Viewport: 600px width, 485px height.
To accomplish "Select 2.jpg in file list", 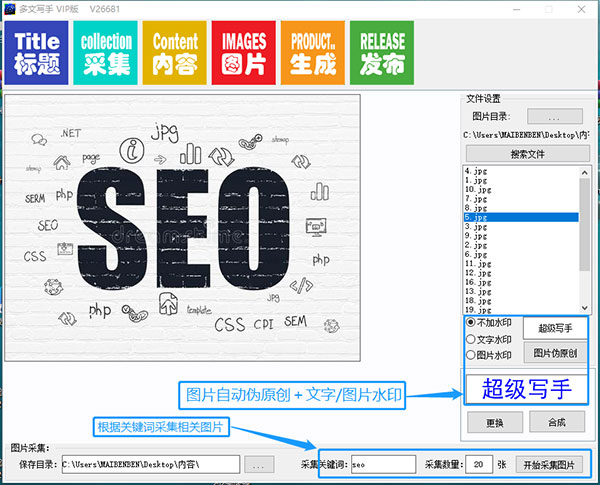I will [521, 245].
